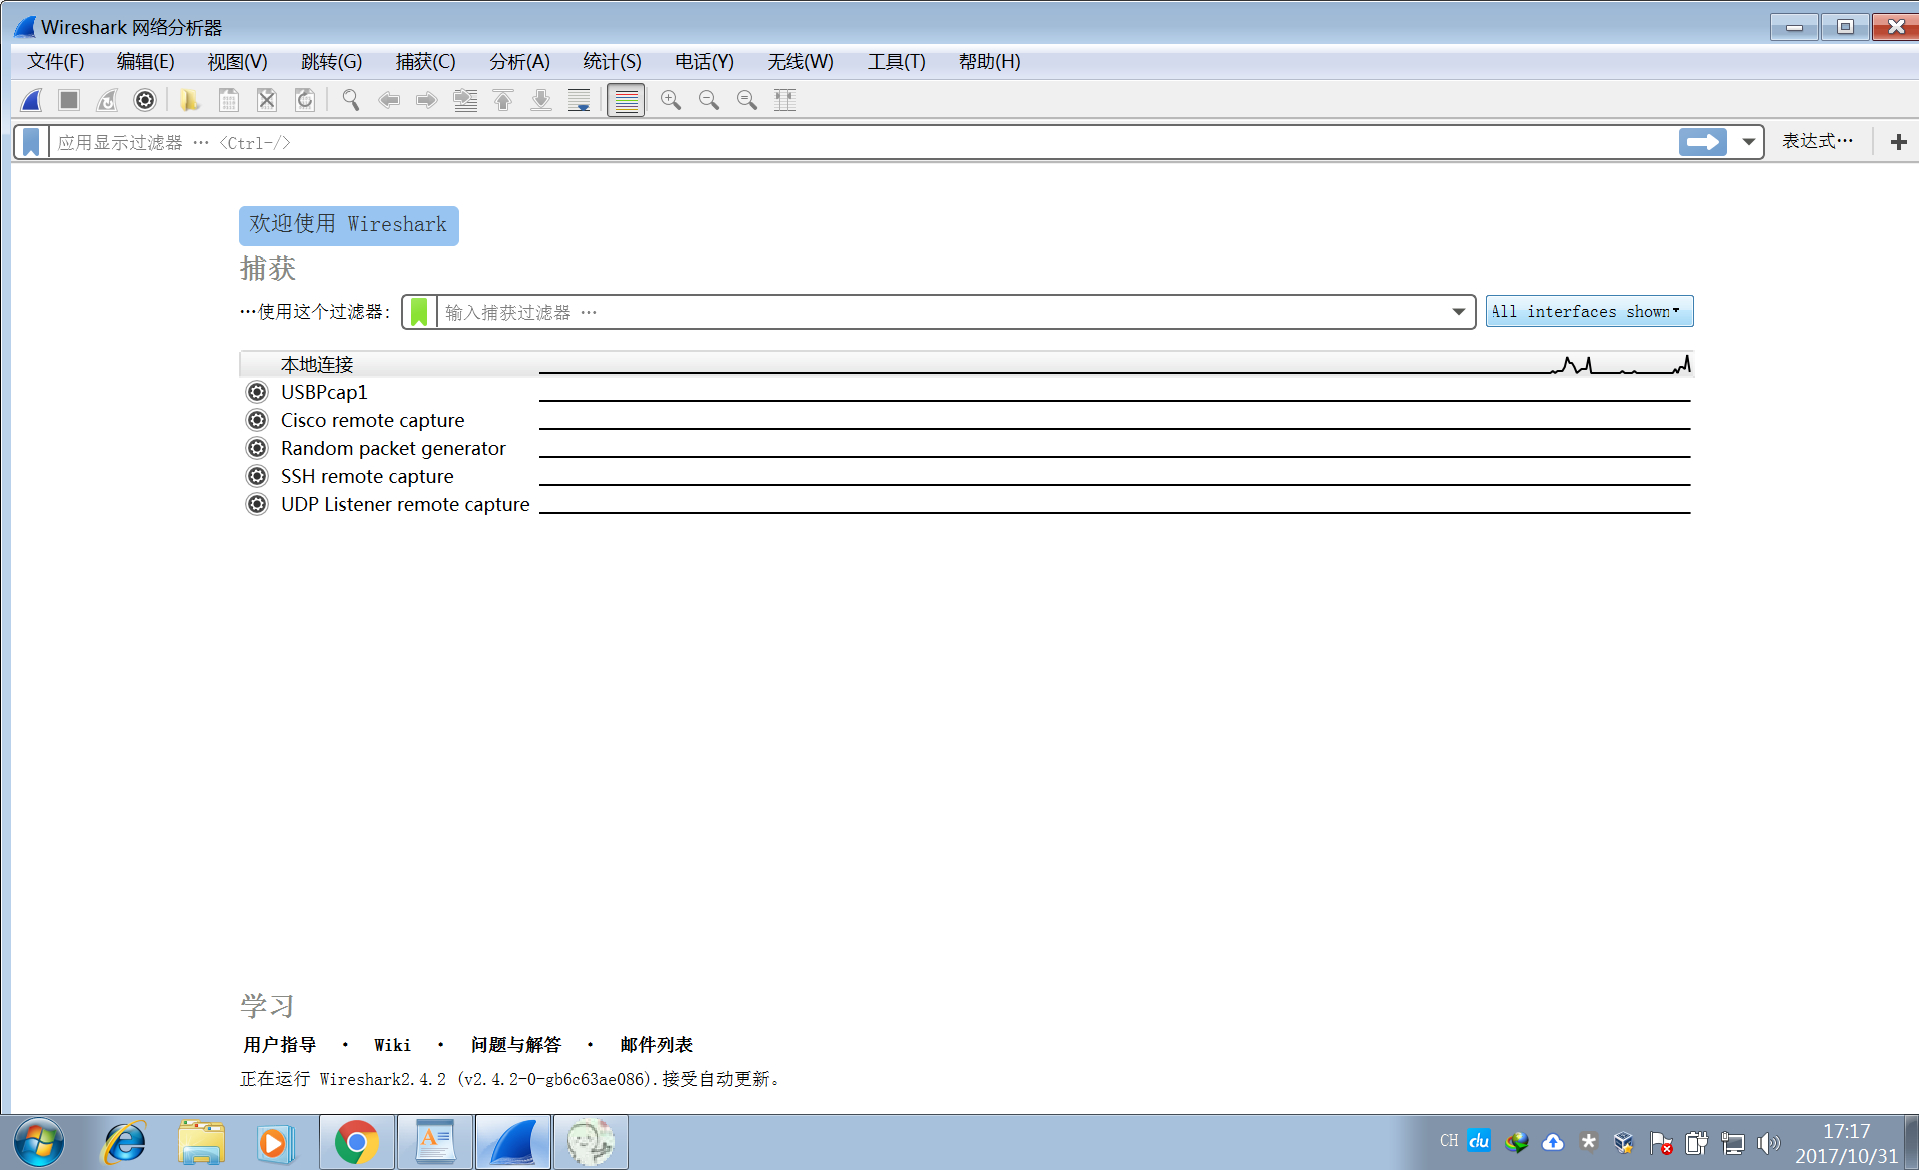The image size is (1919, 1170).
Task: Open the 捕获(C) menu
Action: (x=426, y=62)
